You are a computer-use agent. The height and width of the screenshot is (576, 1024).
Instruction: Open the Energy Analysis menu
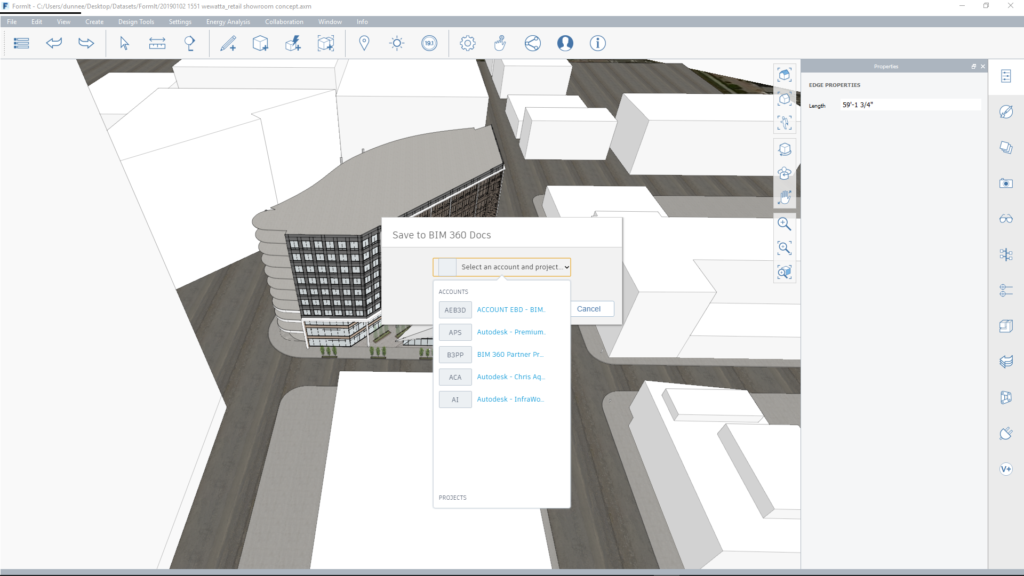[227, 21]
